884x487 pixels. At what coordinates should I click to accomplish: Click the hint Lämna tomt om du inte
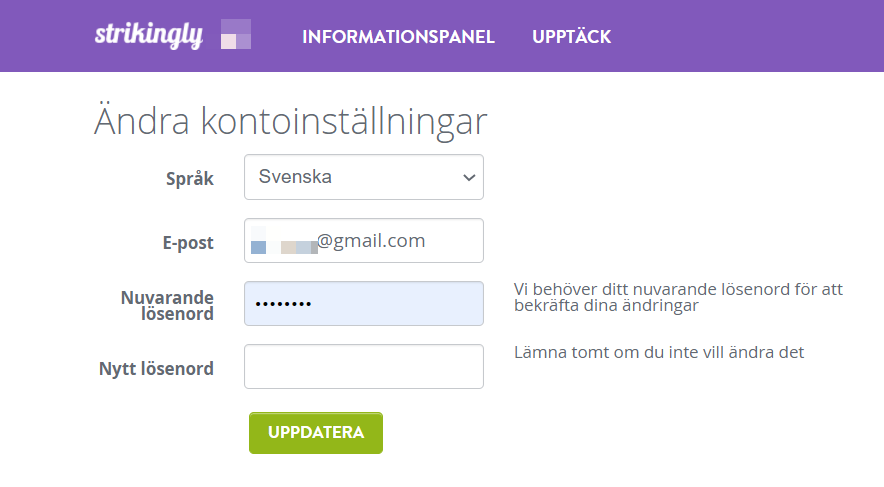click(658, 353)
